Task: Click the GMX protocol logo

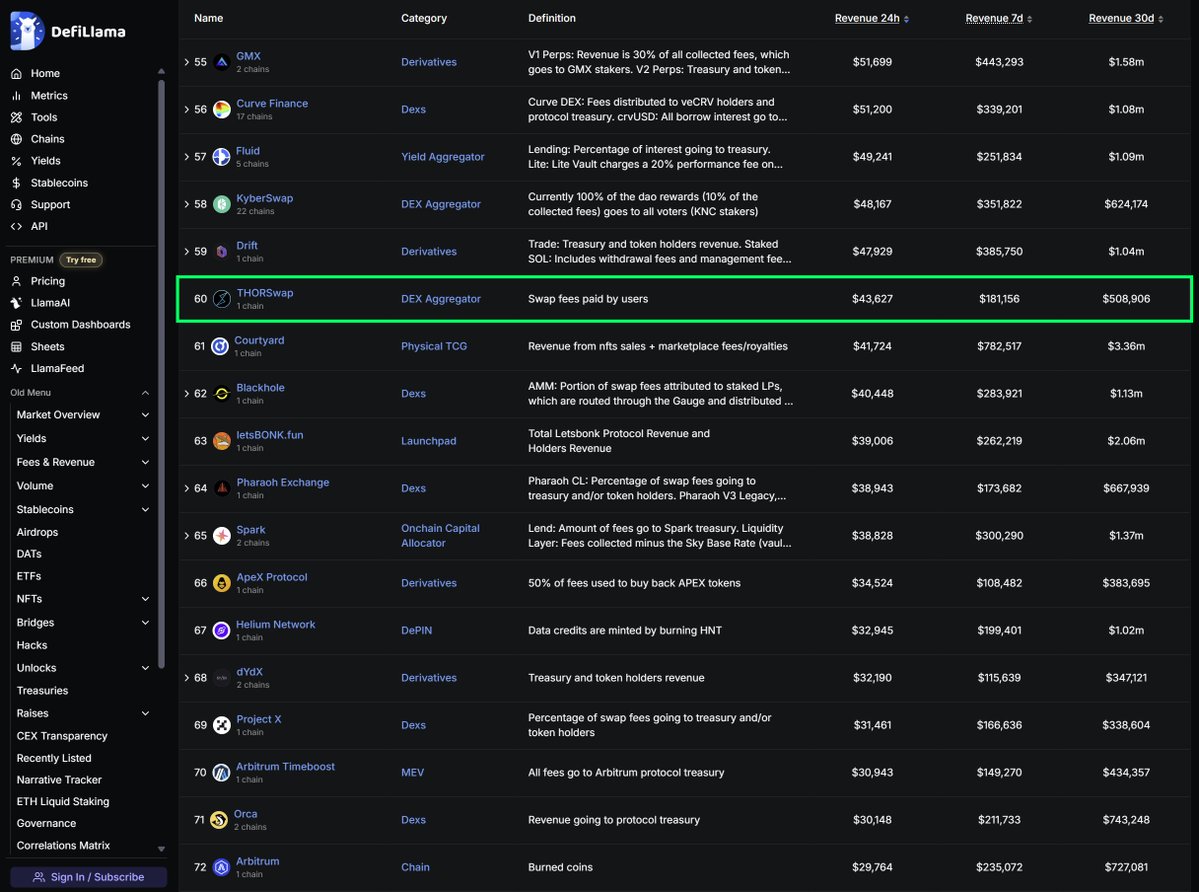Action: [222, 62]
